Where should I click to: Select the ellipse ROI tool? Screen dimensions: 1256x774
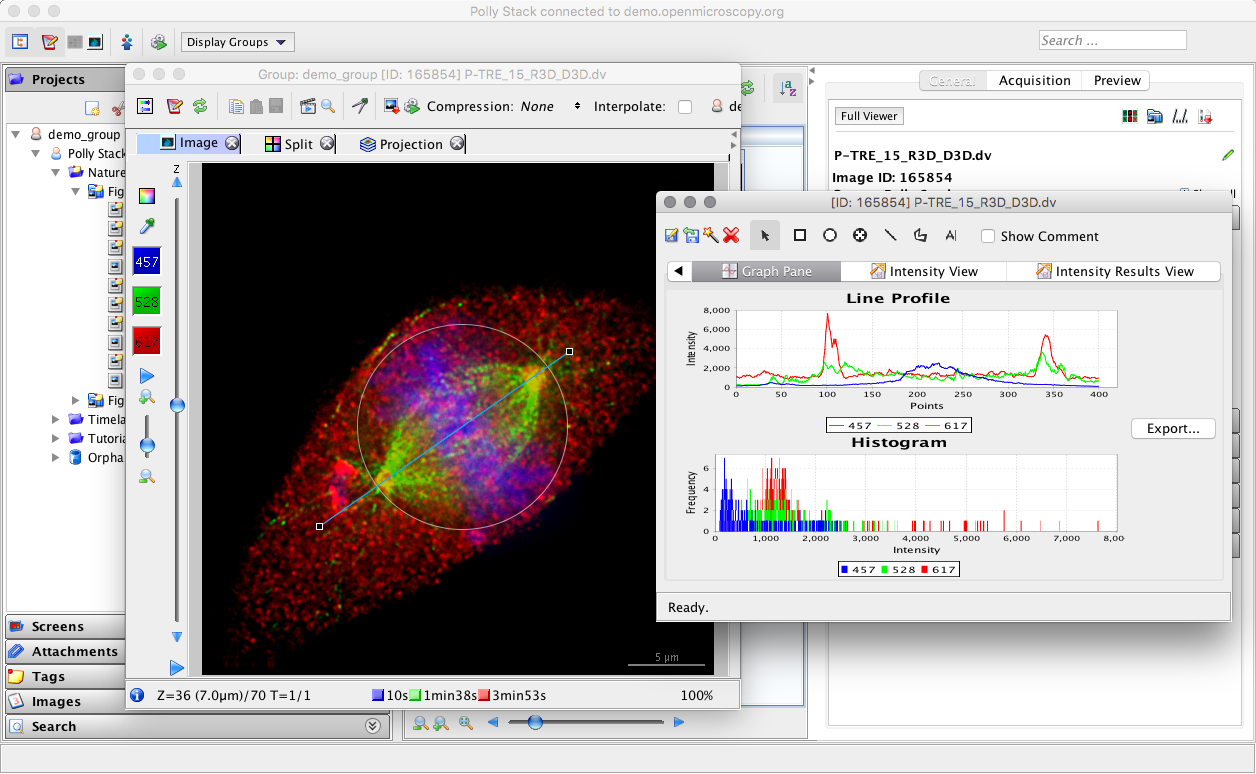pos(830,236)
